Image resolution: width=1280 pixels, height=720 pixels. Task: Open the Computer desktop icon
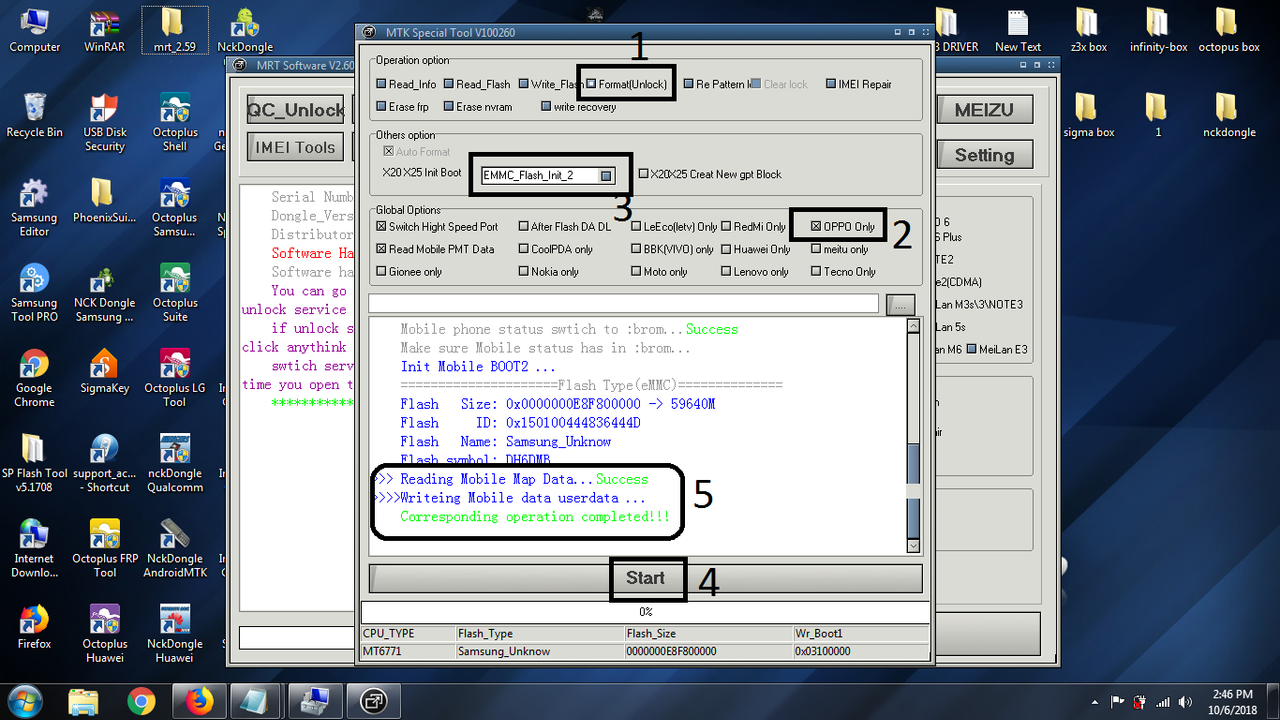34,30
